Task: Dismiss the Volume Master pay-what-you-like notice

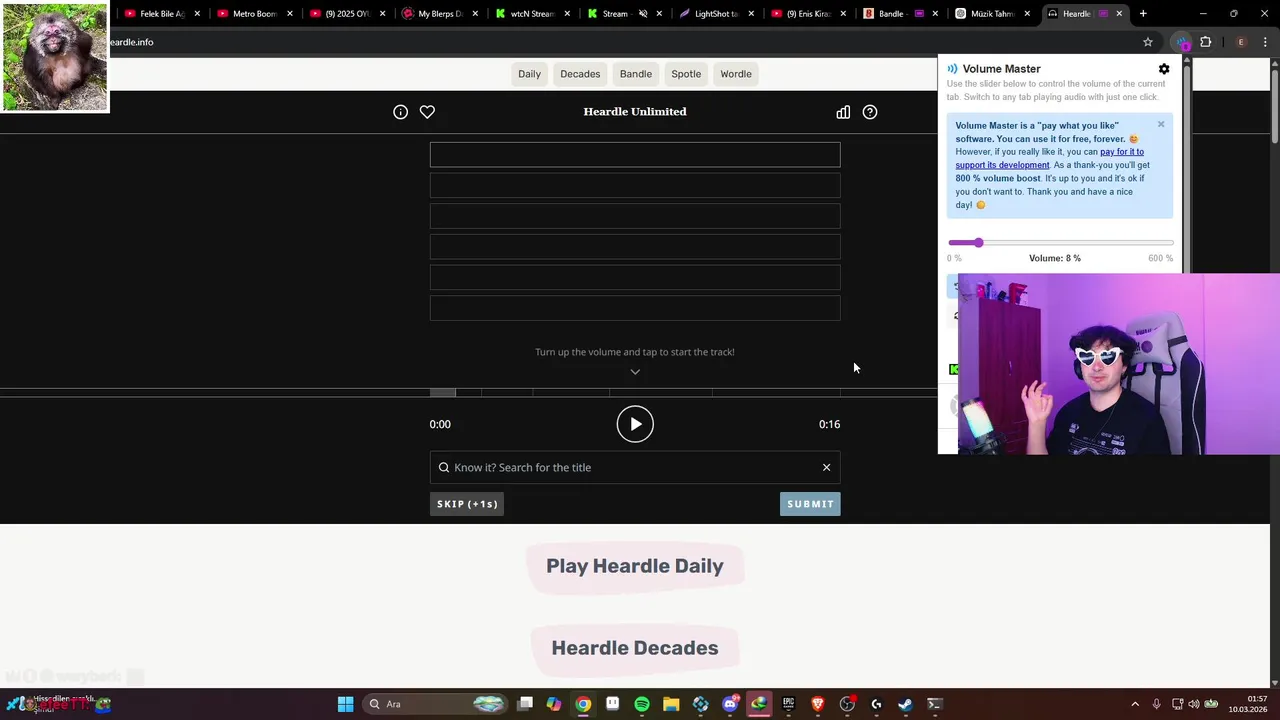Action: (1161, 124)
